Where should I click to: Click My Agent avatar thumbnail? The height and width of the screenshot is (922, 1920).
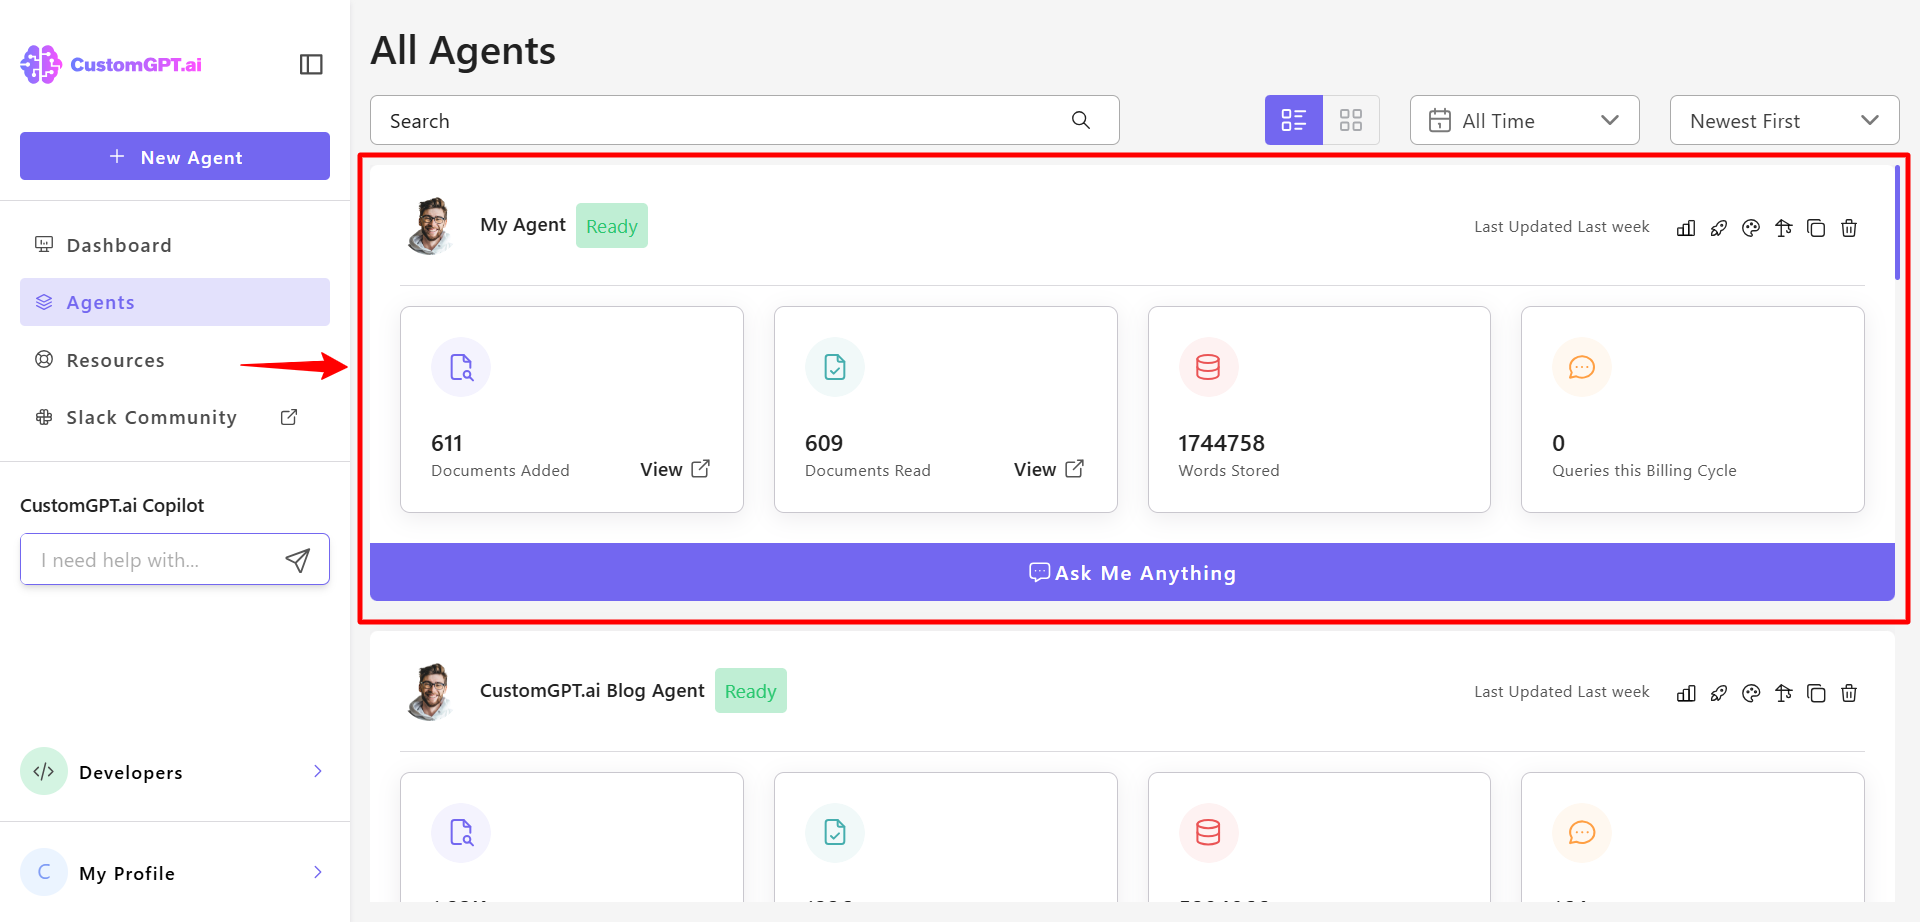click(x=432, y=226)
